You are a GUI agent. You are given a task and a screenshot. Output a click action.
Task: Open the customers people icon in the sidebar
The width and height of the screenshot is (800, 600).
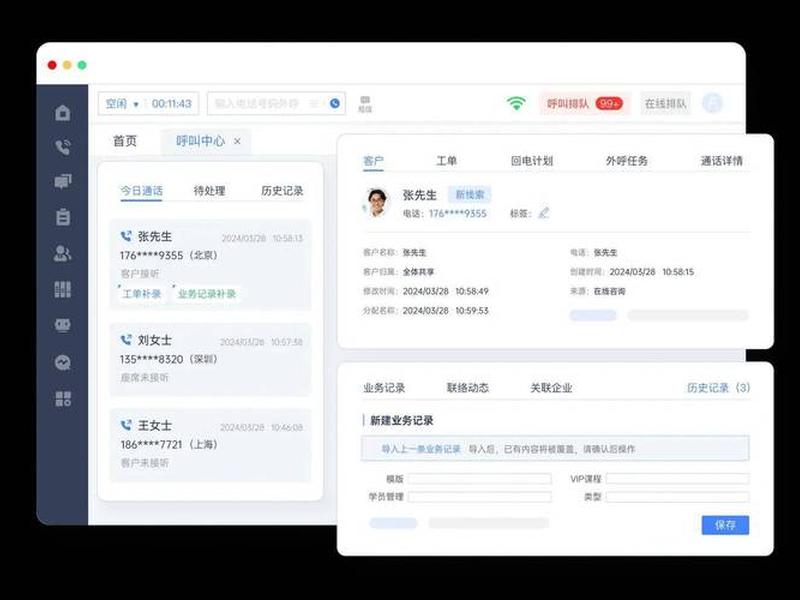[x=62, y=253]
